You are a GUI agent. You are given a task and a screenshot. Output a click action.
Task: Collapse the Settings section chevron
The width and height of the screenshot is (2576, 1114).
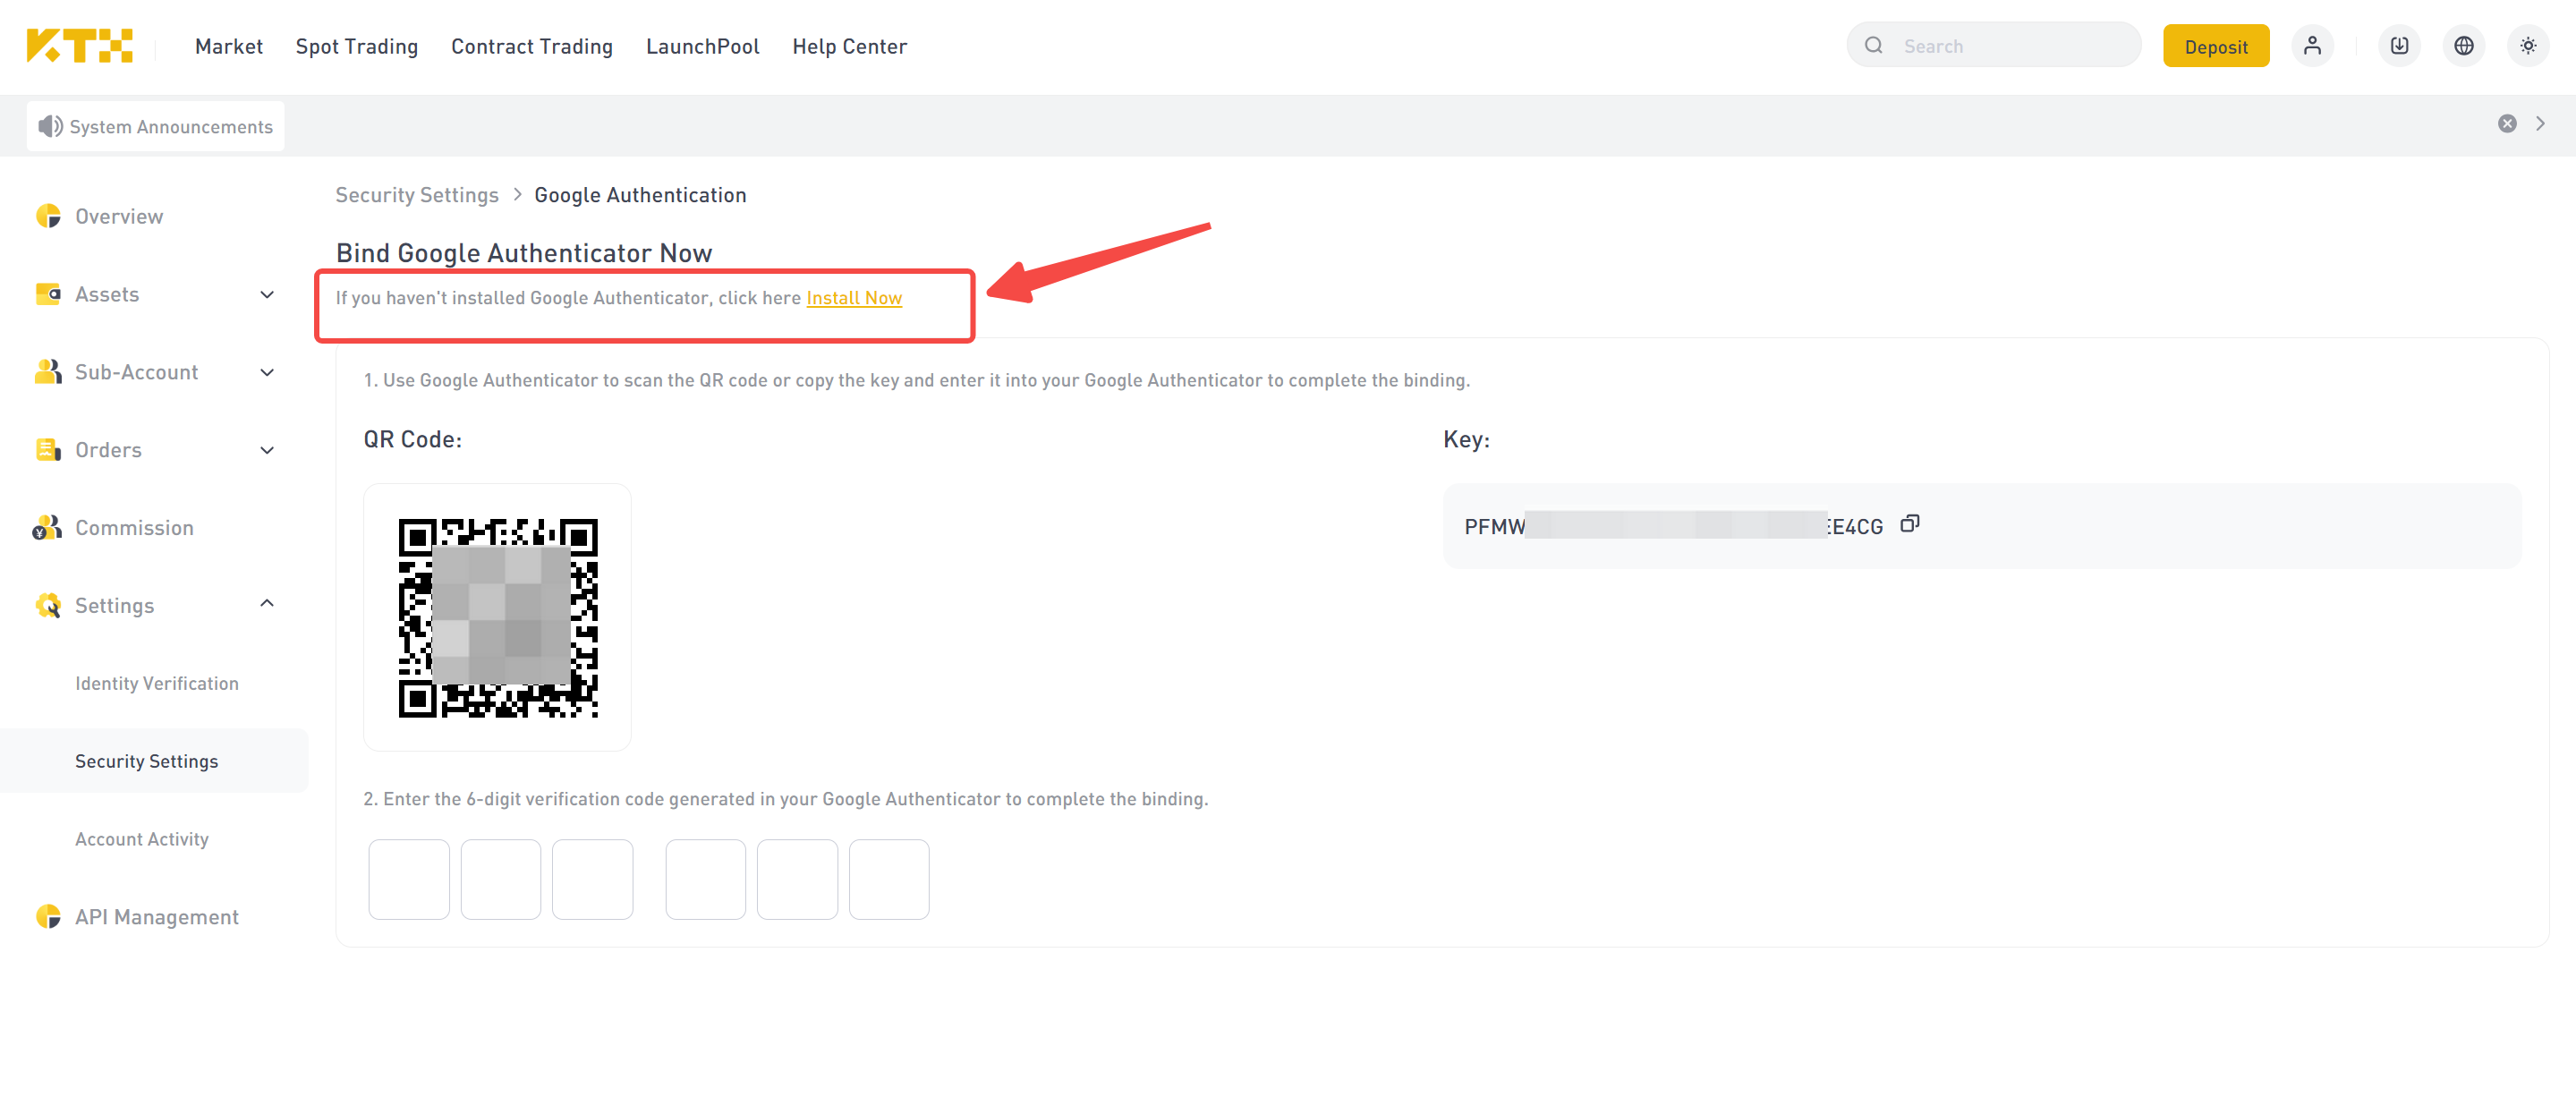tap(267, 603)
